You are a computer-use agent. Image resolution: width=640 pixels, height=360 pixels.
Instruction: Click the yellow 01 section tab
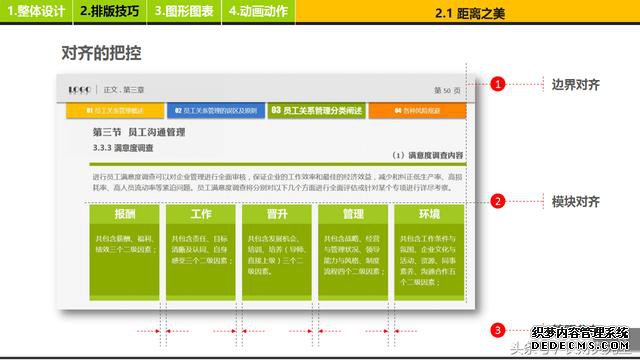click(x=115, y=111)
